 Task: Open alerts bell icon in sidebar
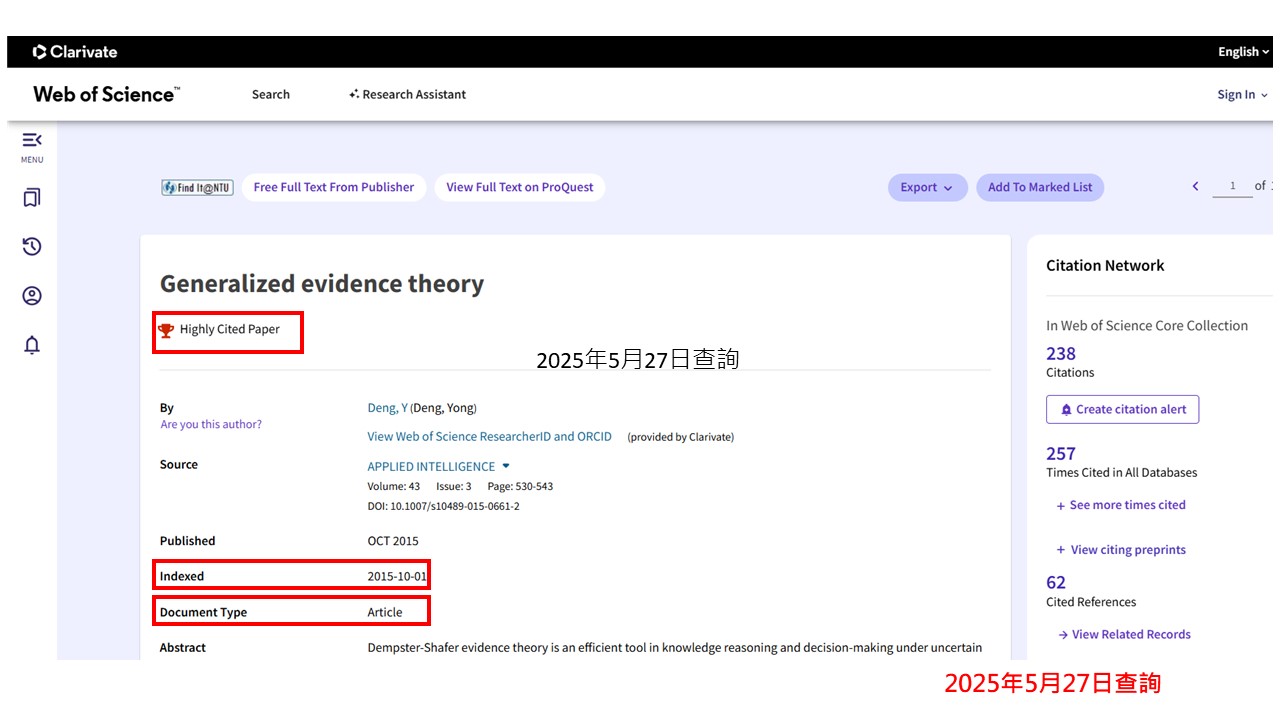[32, 345]
